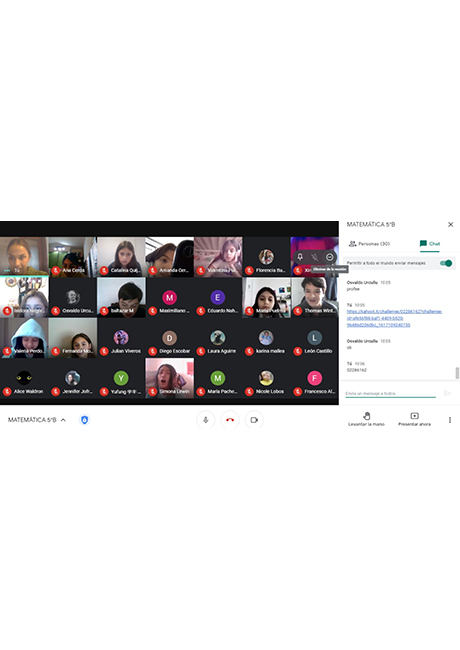
Task: Remove the hovered participant from meeting
Action: 329,257
